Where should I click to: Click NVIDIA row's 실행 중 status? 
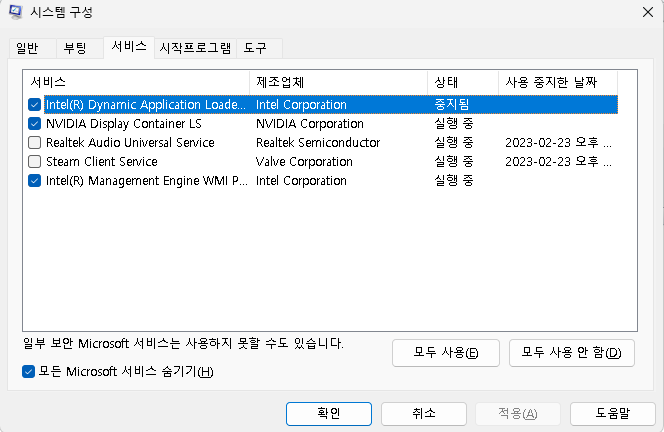(454, 124)
